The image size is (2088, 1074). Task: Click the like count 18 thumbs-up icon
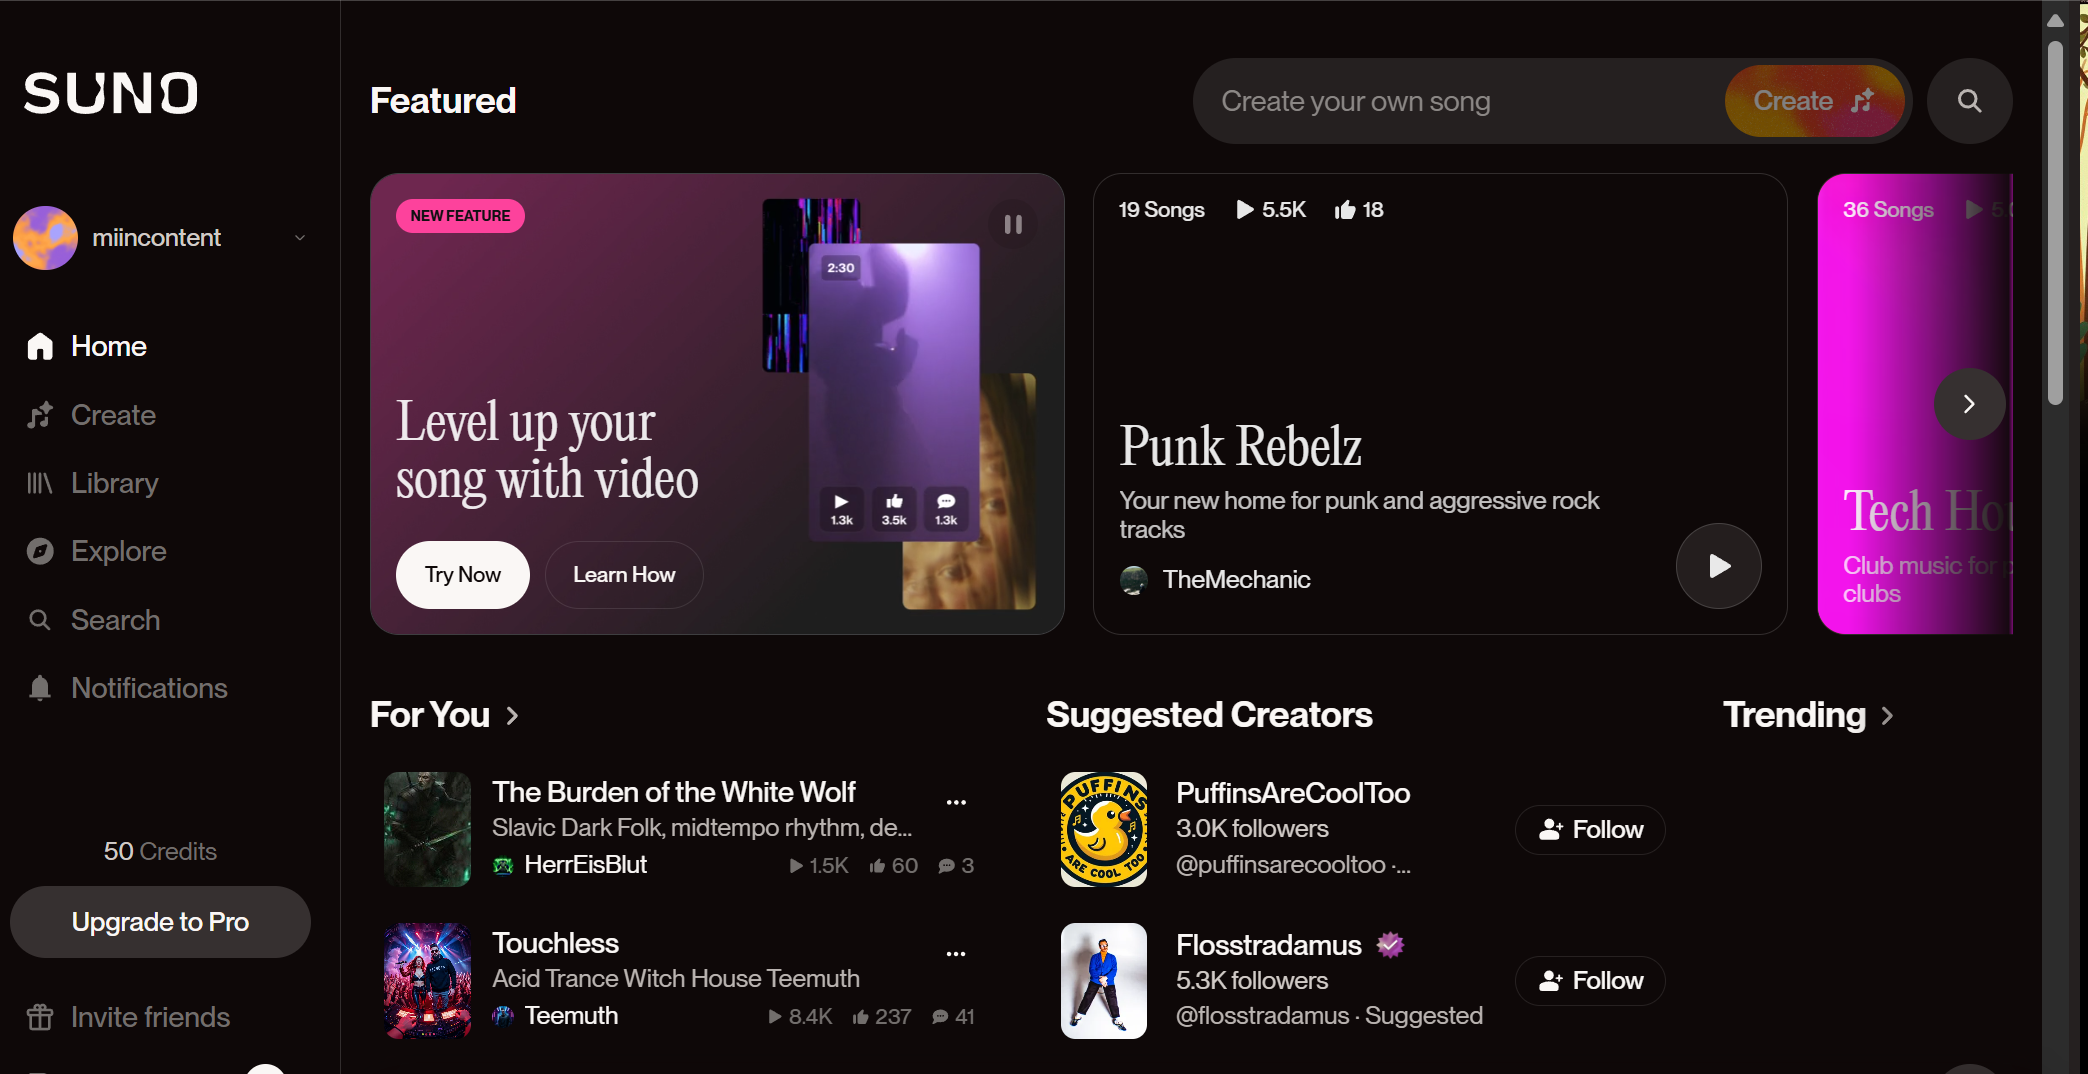(1345, 210)
